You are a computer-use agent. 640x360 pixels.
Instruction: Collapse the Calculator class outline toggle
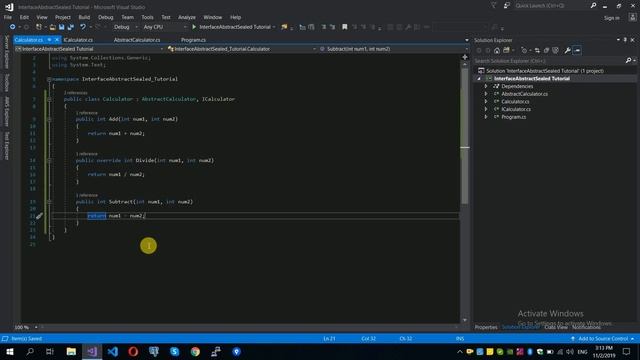click(49, 99)
